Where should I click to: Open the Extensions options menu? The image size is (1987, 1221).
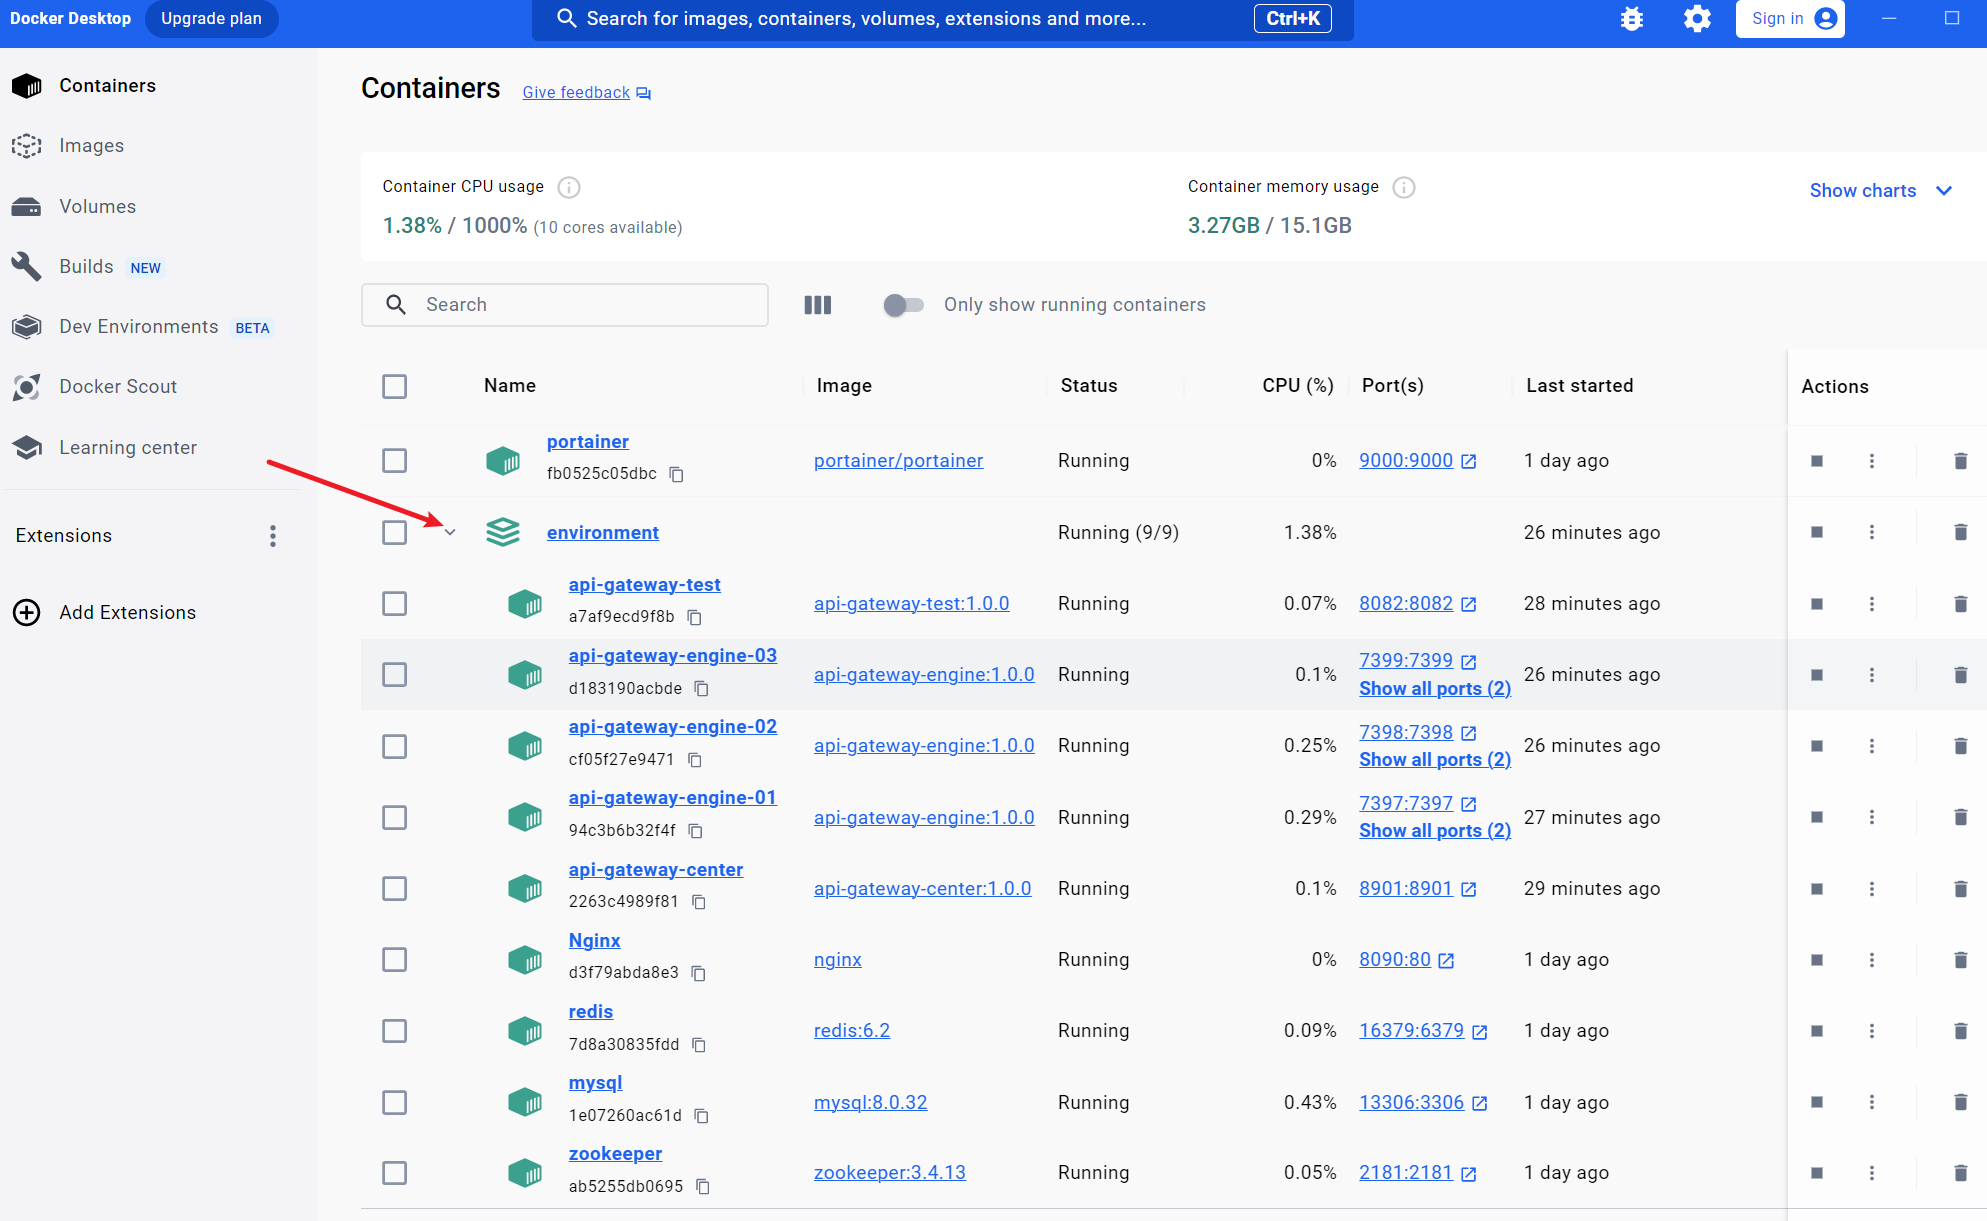click(x=272, y=536)
